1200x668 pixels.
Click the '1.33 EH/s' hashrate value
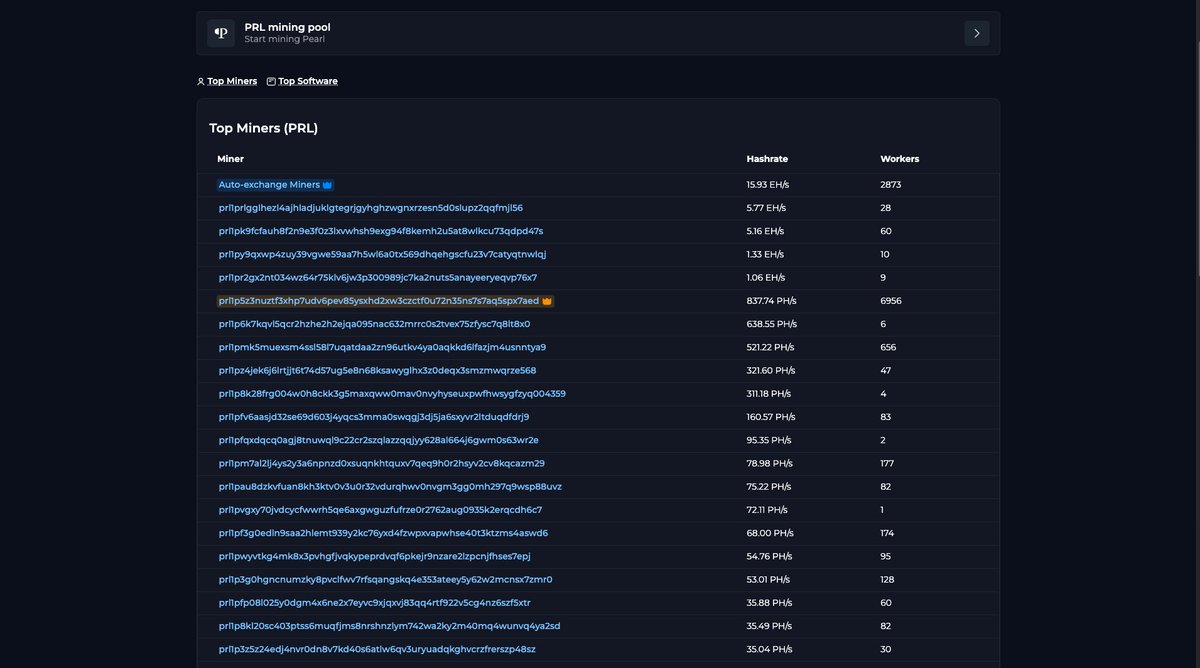(x=766, y=254)
